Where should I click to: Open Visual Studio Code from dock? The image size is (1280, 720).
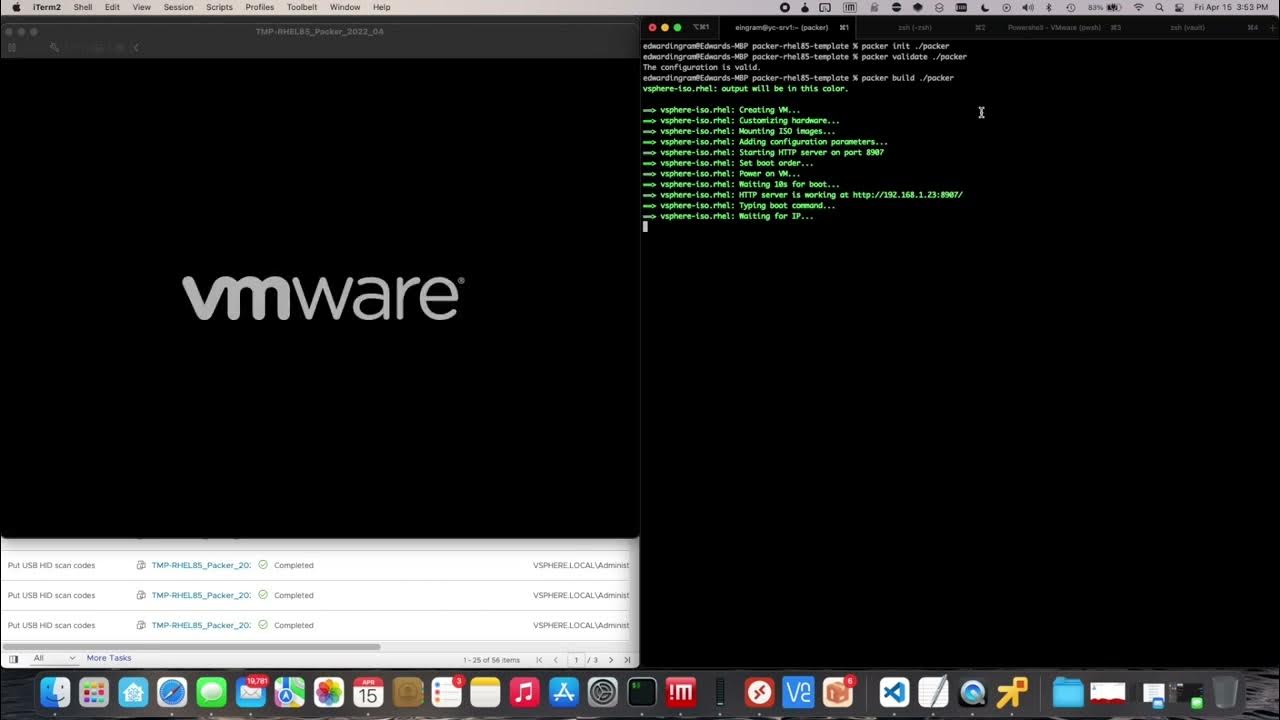894,692
